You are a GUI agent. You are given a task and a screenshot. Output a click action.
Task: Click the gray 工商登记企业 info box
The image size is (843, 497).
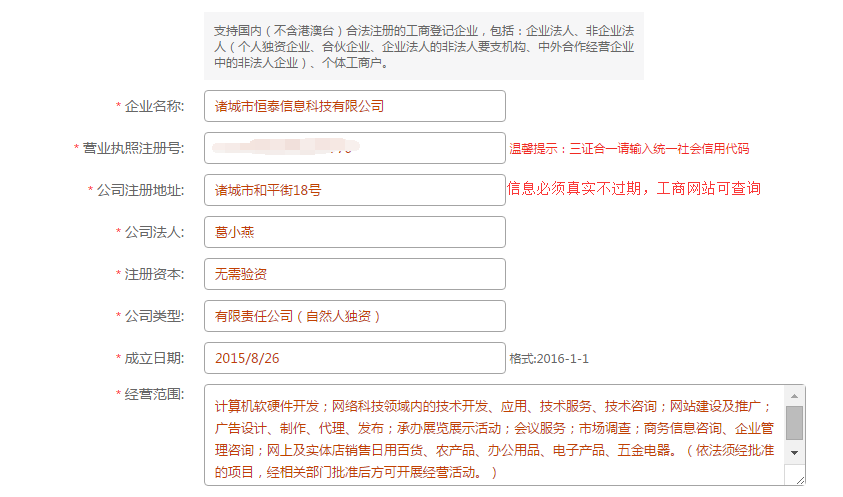coord(423,46)
